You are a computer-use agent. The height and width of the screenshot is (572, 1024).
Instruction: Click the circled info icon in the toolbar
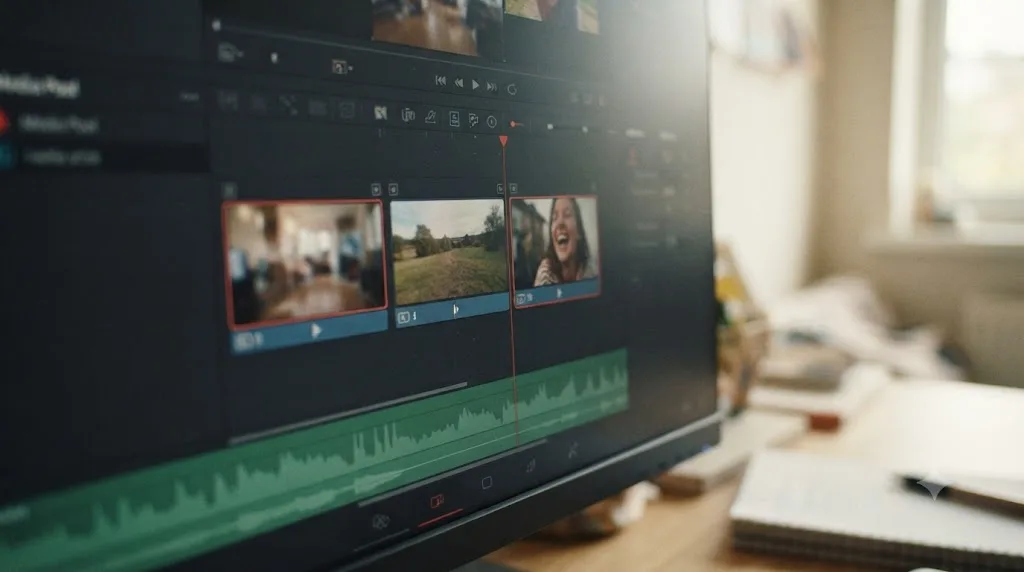point(492,122)
